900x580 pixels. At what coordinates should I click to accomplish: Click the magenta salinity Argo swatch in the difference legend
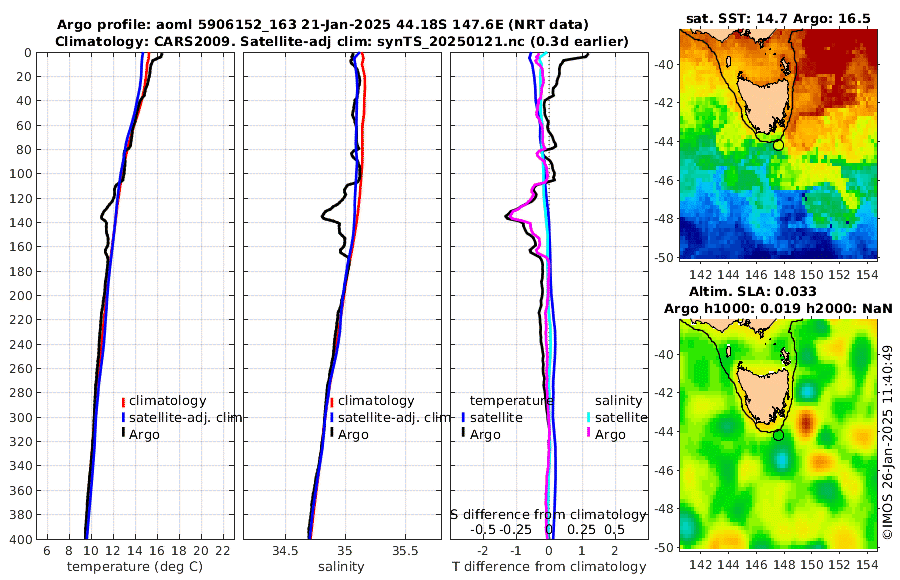click(589, 434)
